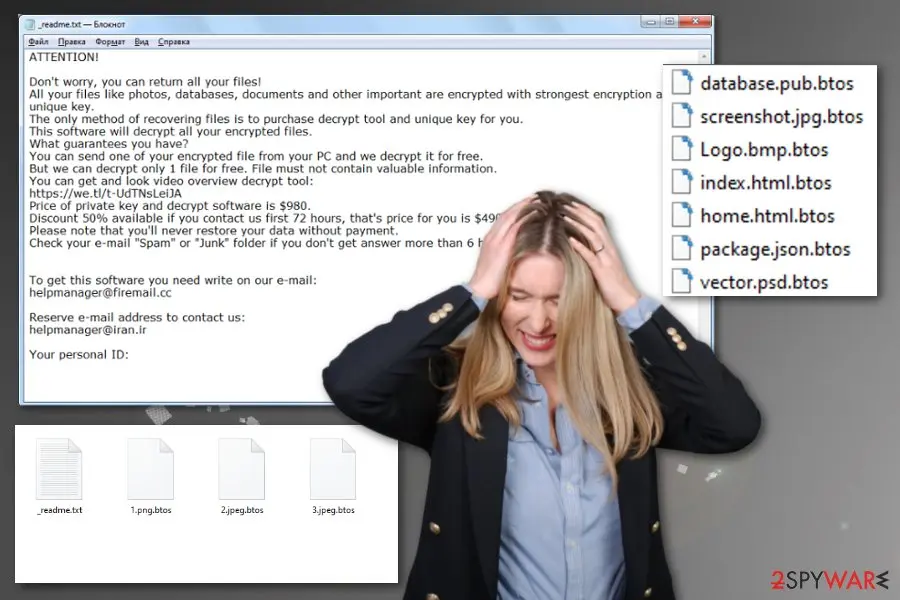Click the scrollbar up arrow in Notepad
This screenshot has height=600, width=900.
[704, 57]
